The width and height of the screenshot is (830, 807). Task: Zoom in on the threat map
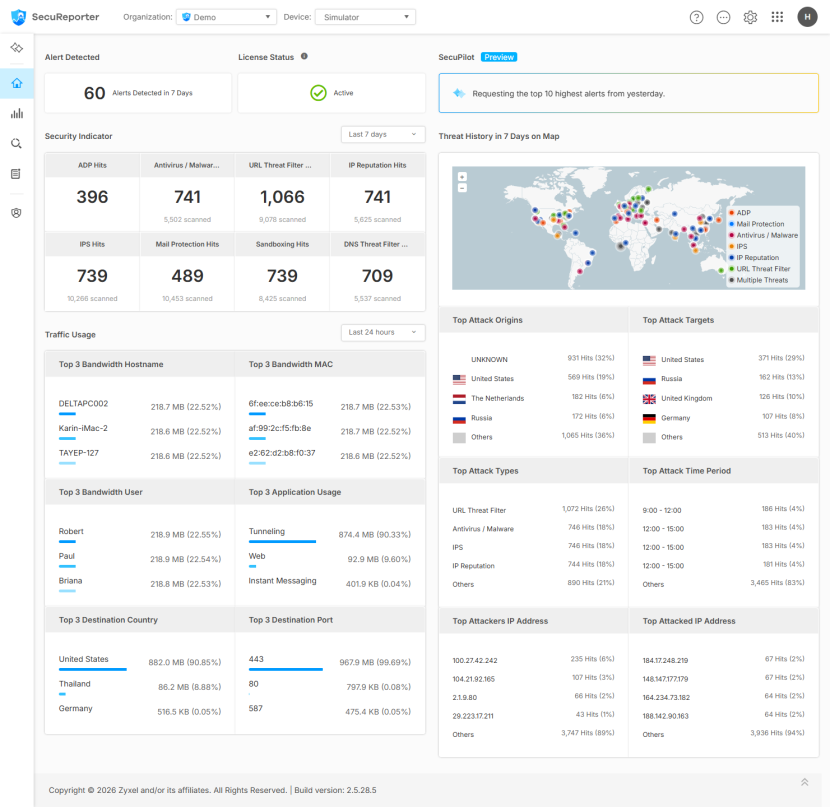click(462, 177)
